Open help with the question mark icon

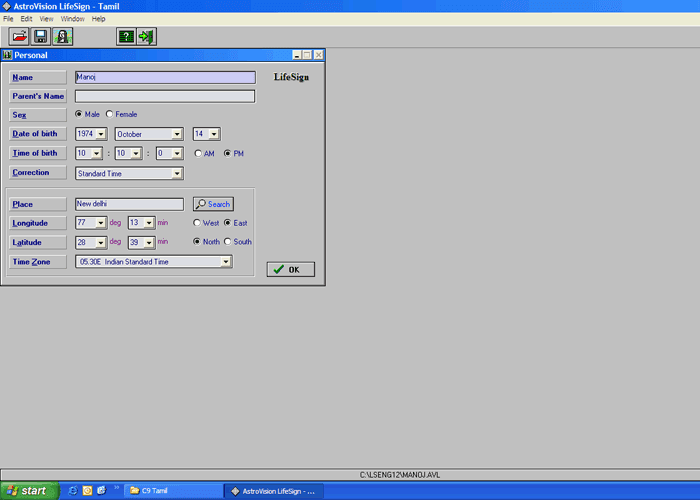tap(126, 37)
